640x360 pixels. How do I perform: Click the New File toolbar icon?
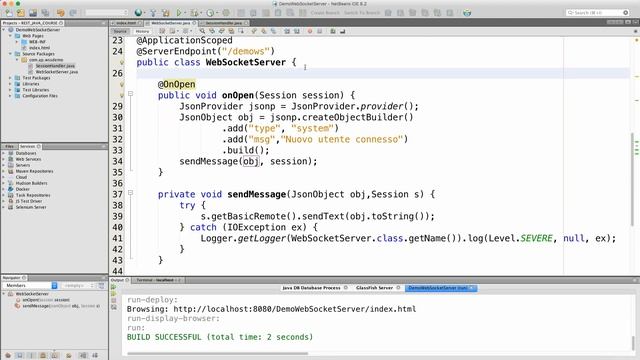(x=8, y=13)
